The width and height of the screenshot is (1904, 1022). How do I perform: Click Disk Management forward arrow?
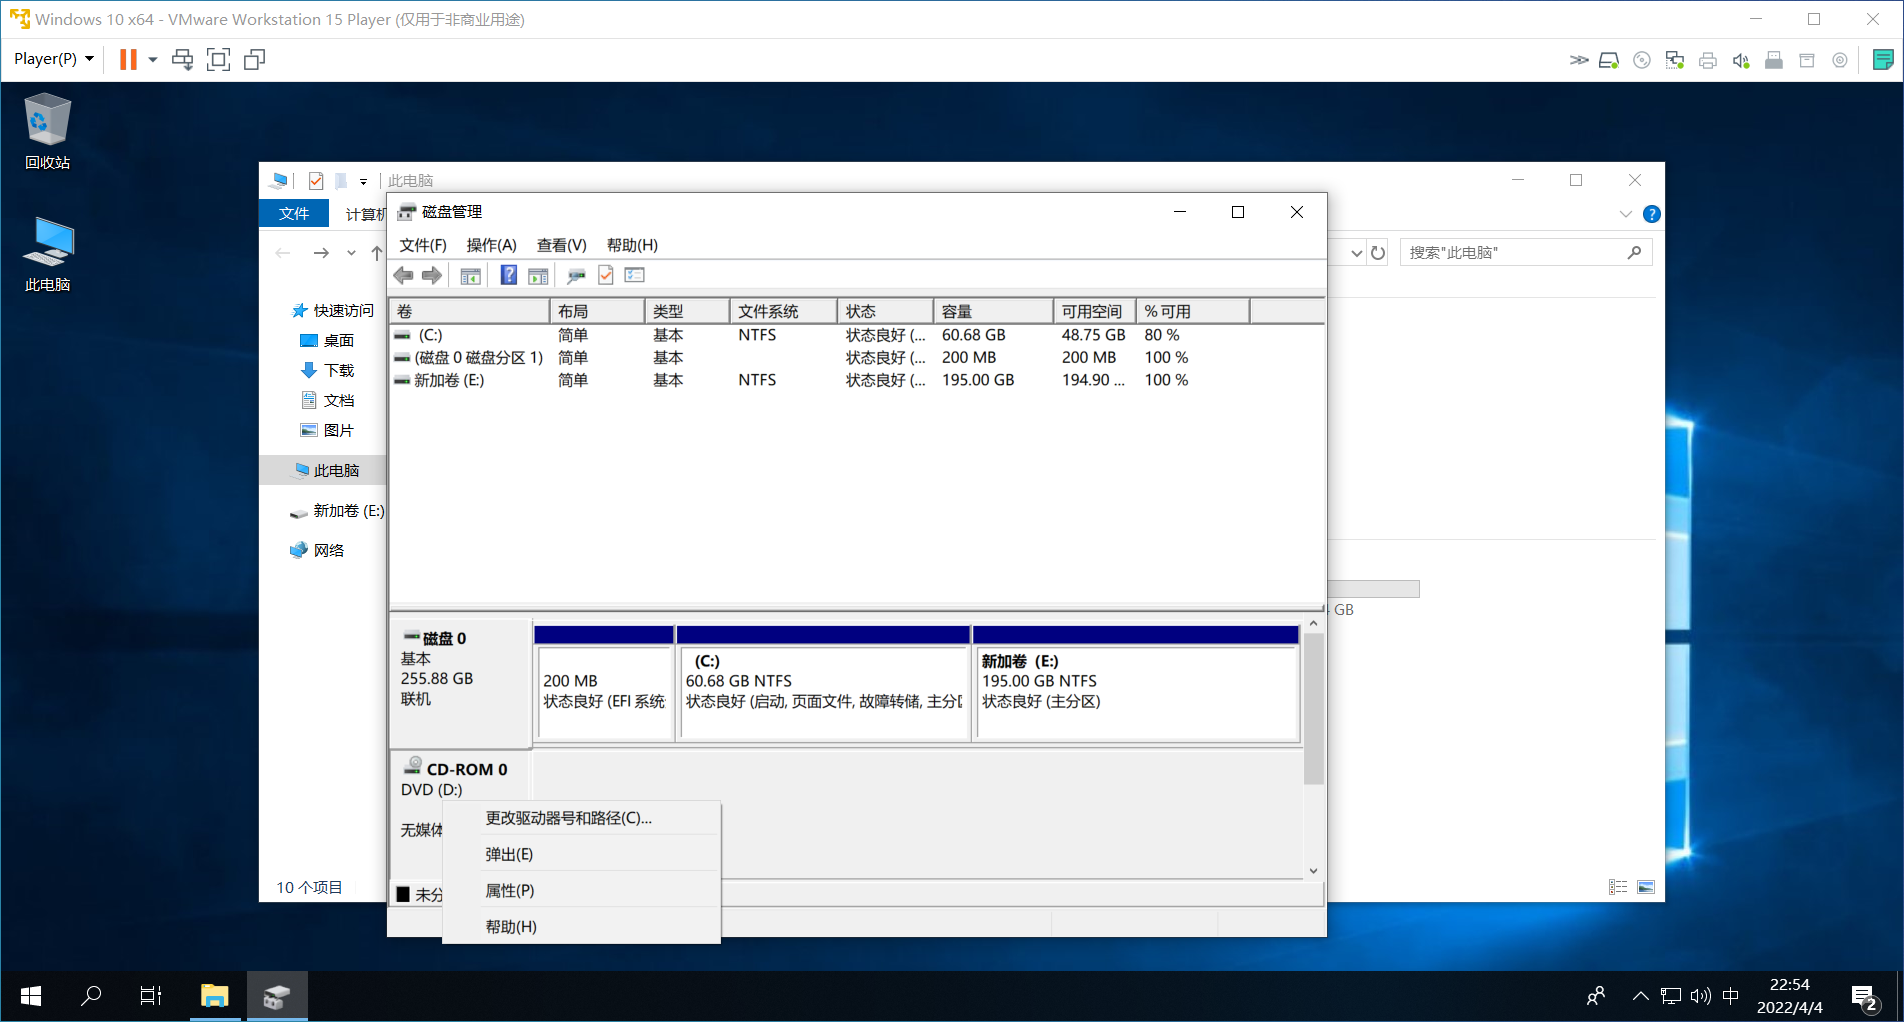(432, 275)
